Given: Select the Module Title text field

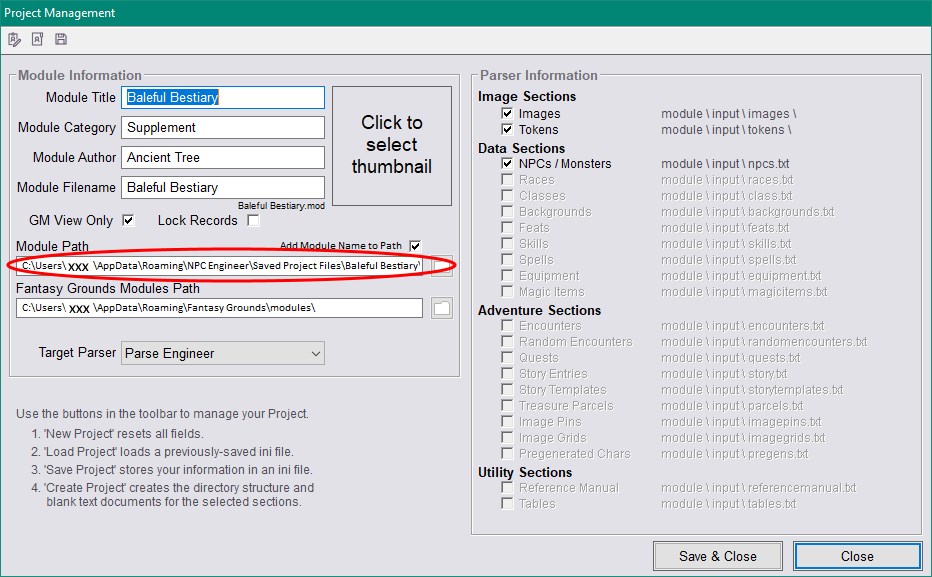Looking at the screenshot, I should point(222,98).
